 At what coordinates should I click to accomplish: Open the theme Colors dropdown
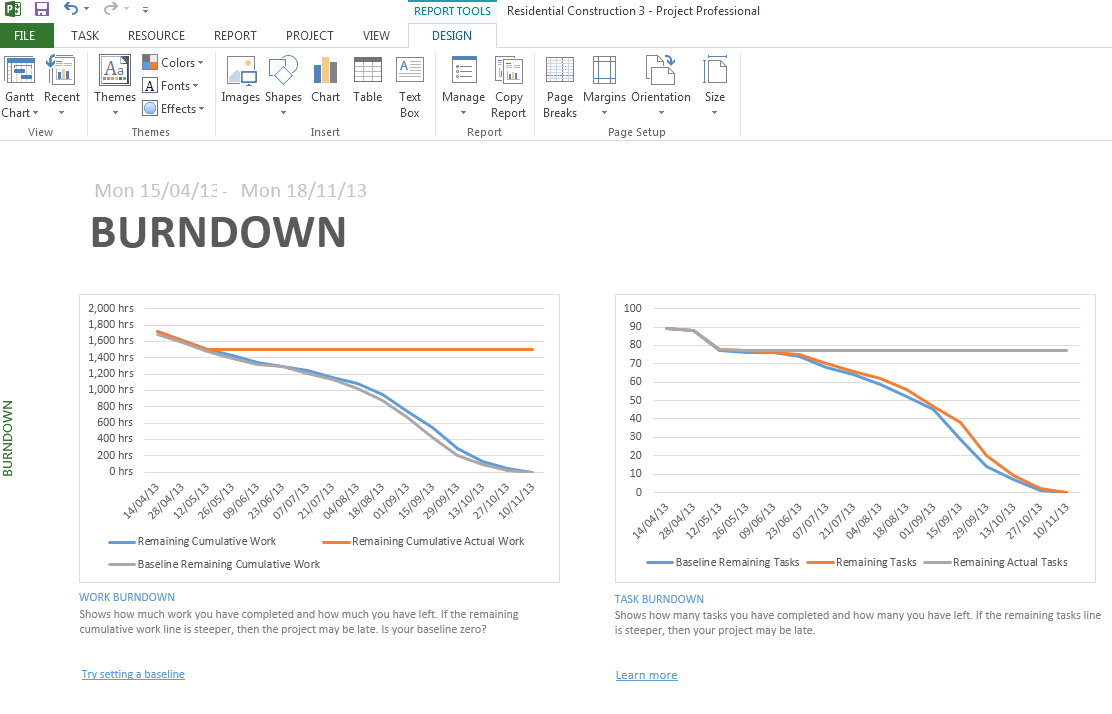click(172, 62)
